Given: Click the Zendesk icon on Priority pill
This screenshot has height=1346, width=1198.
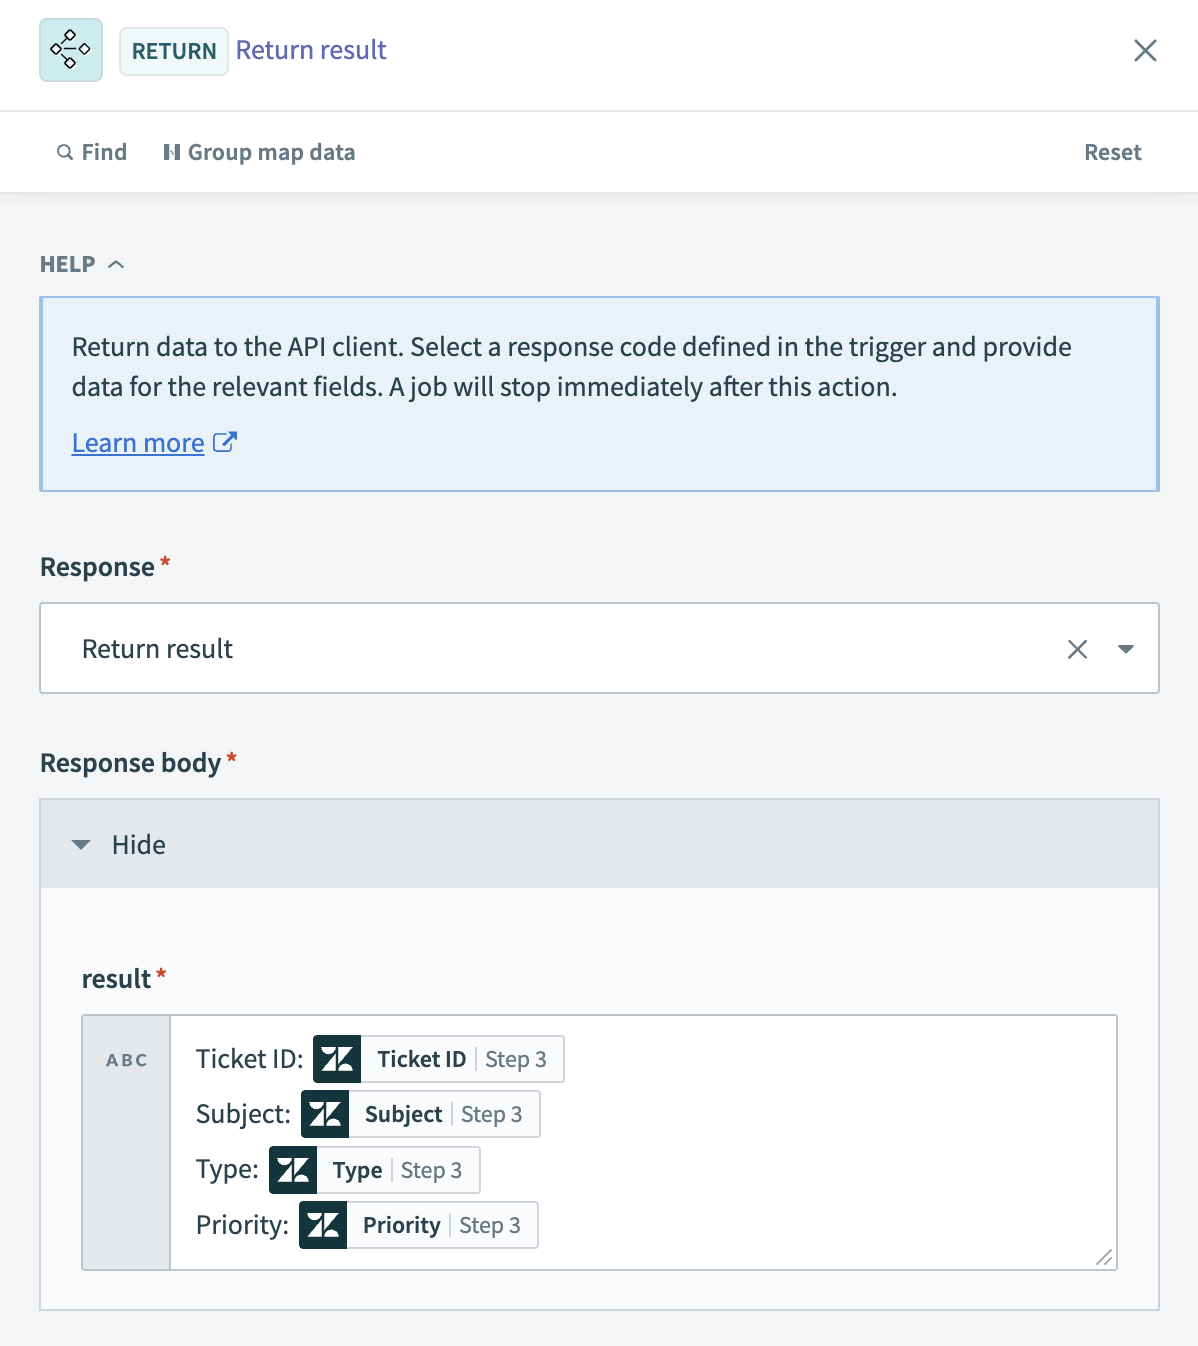Looking at the screenshot, I should (x=323, y=1225).
